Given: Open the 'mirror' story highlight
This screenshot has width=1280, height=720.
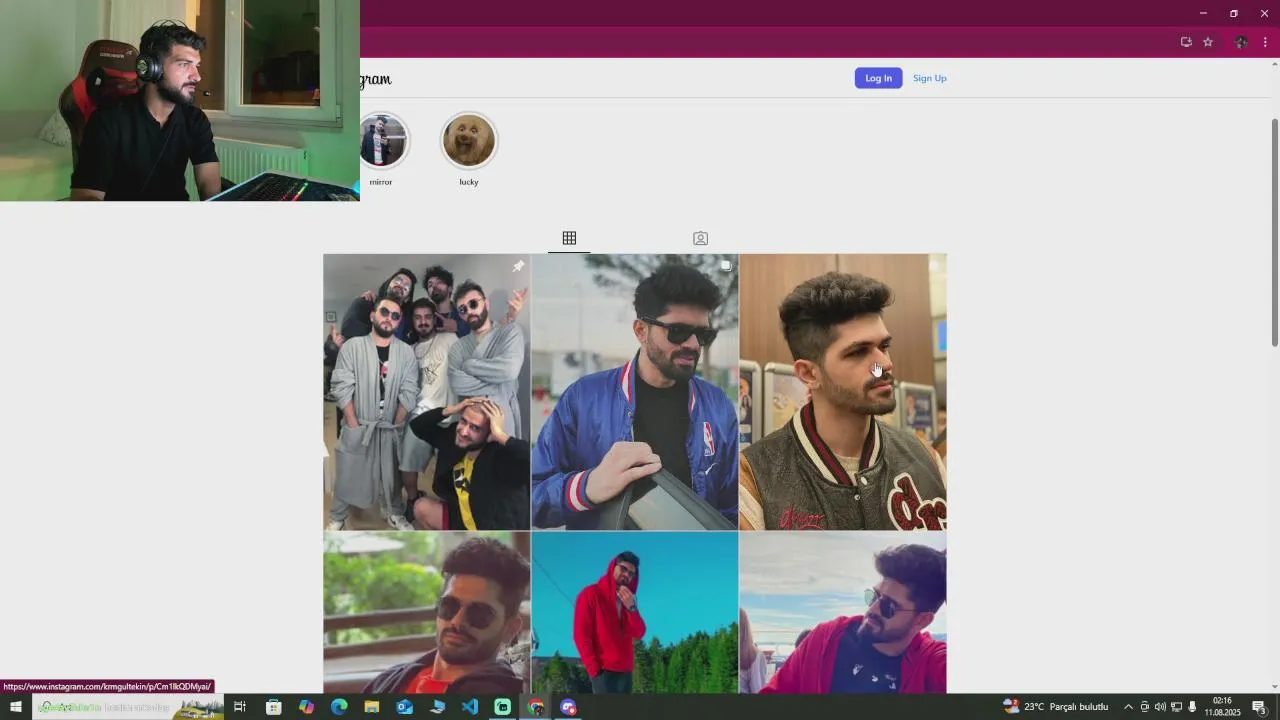Looking at the screenshot, I should 384,141.
